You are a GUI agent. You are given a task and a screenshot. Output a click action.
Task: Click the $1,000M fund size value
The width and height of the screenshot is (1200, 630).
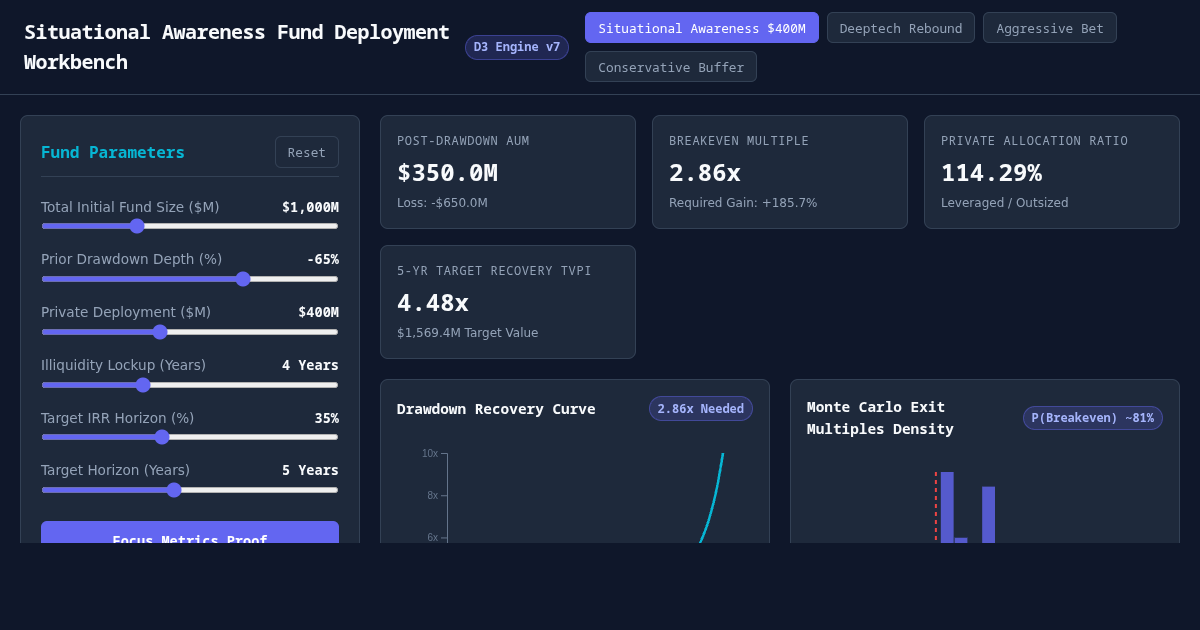[310, 207]
